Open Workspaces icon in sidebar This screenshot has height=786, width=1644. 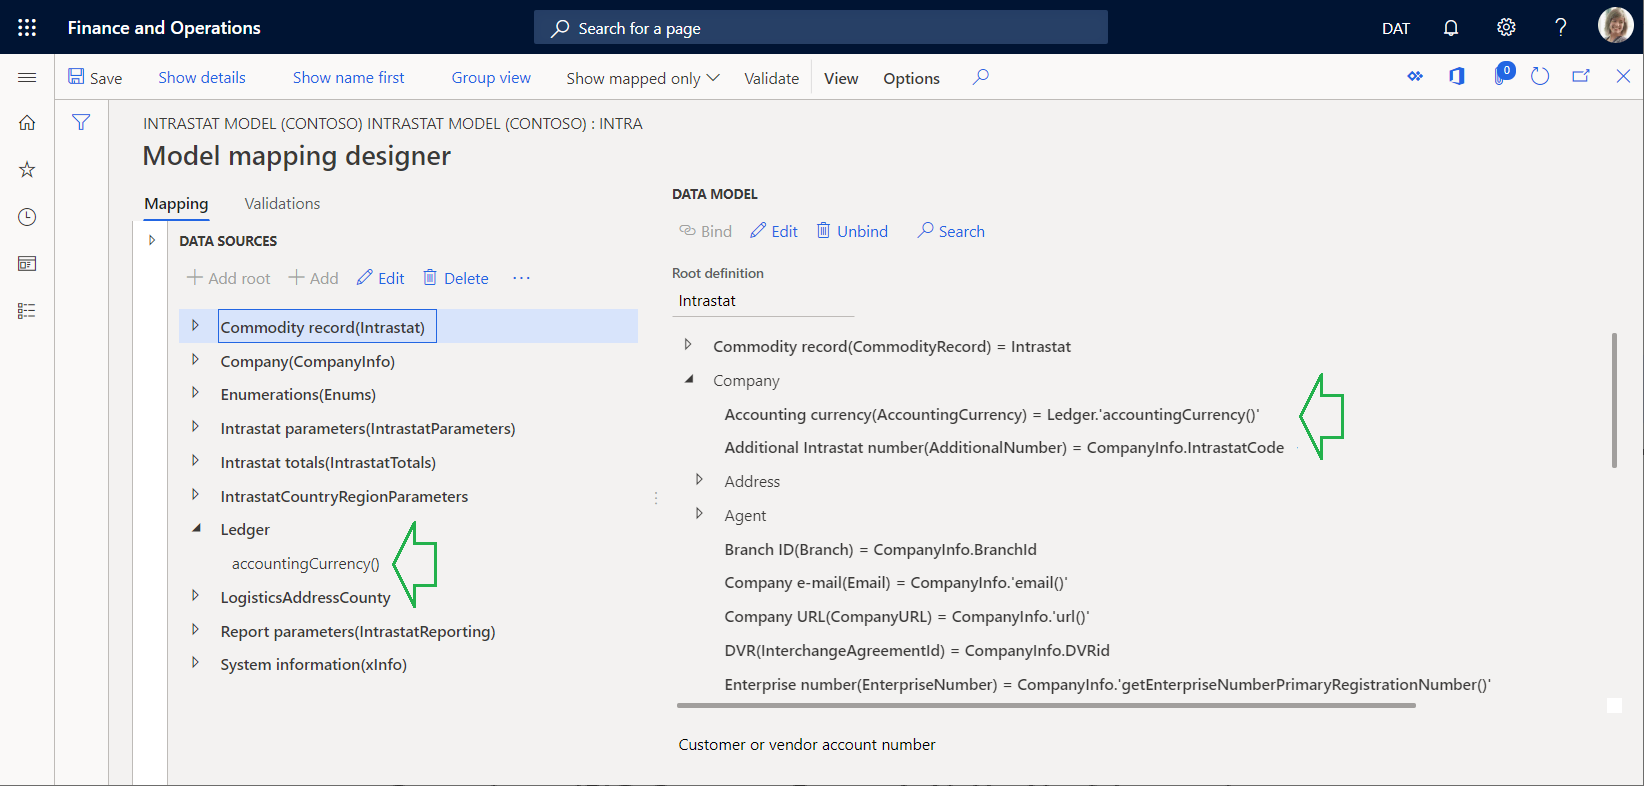(x=27, y=264)
